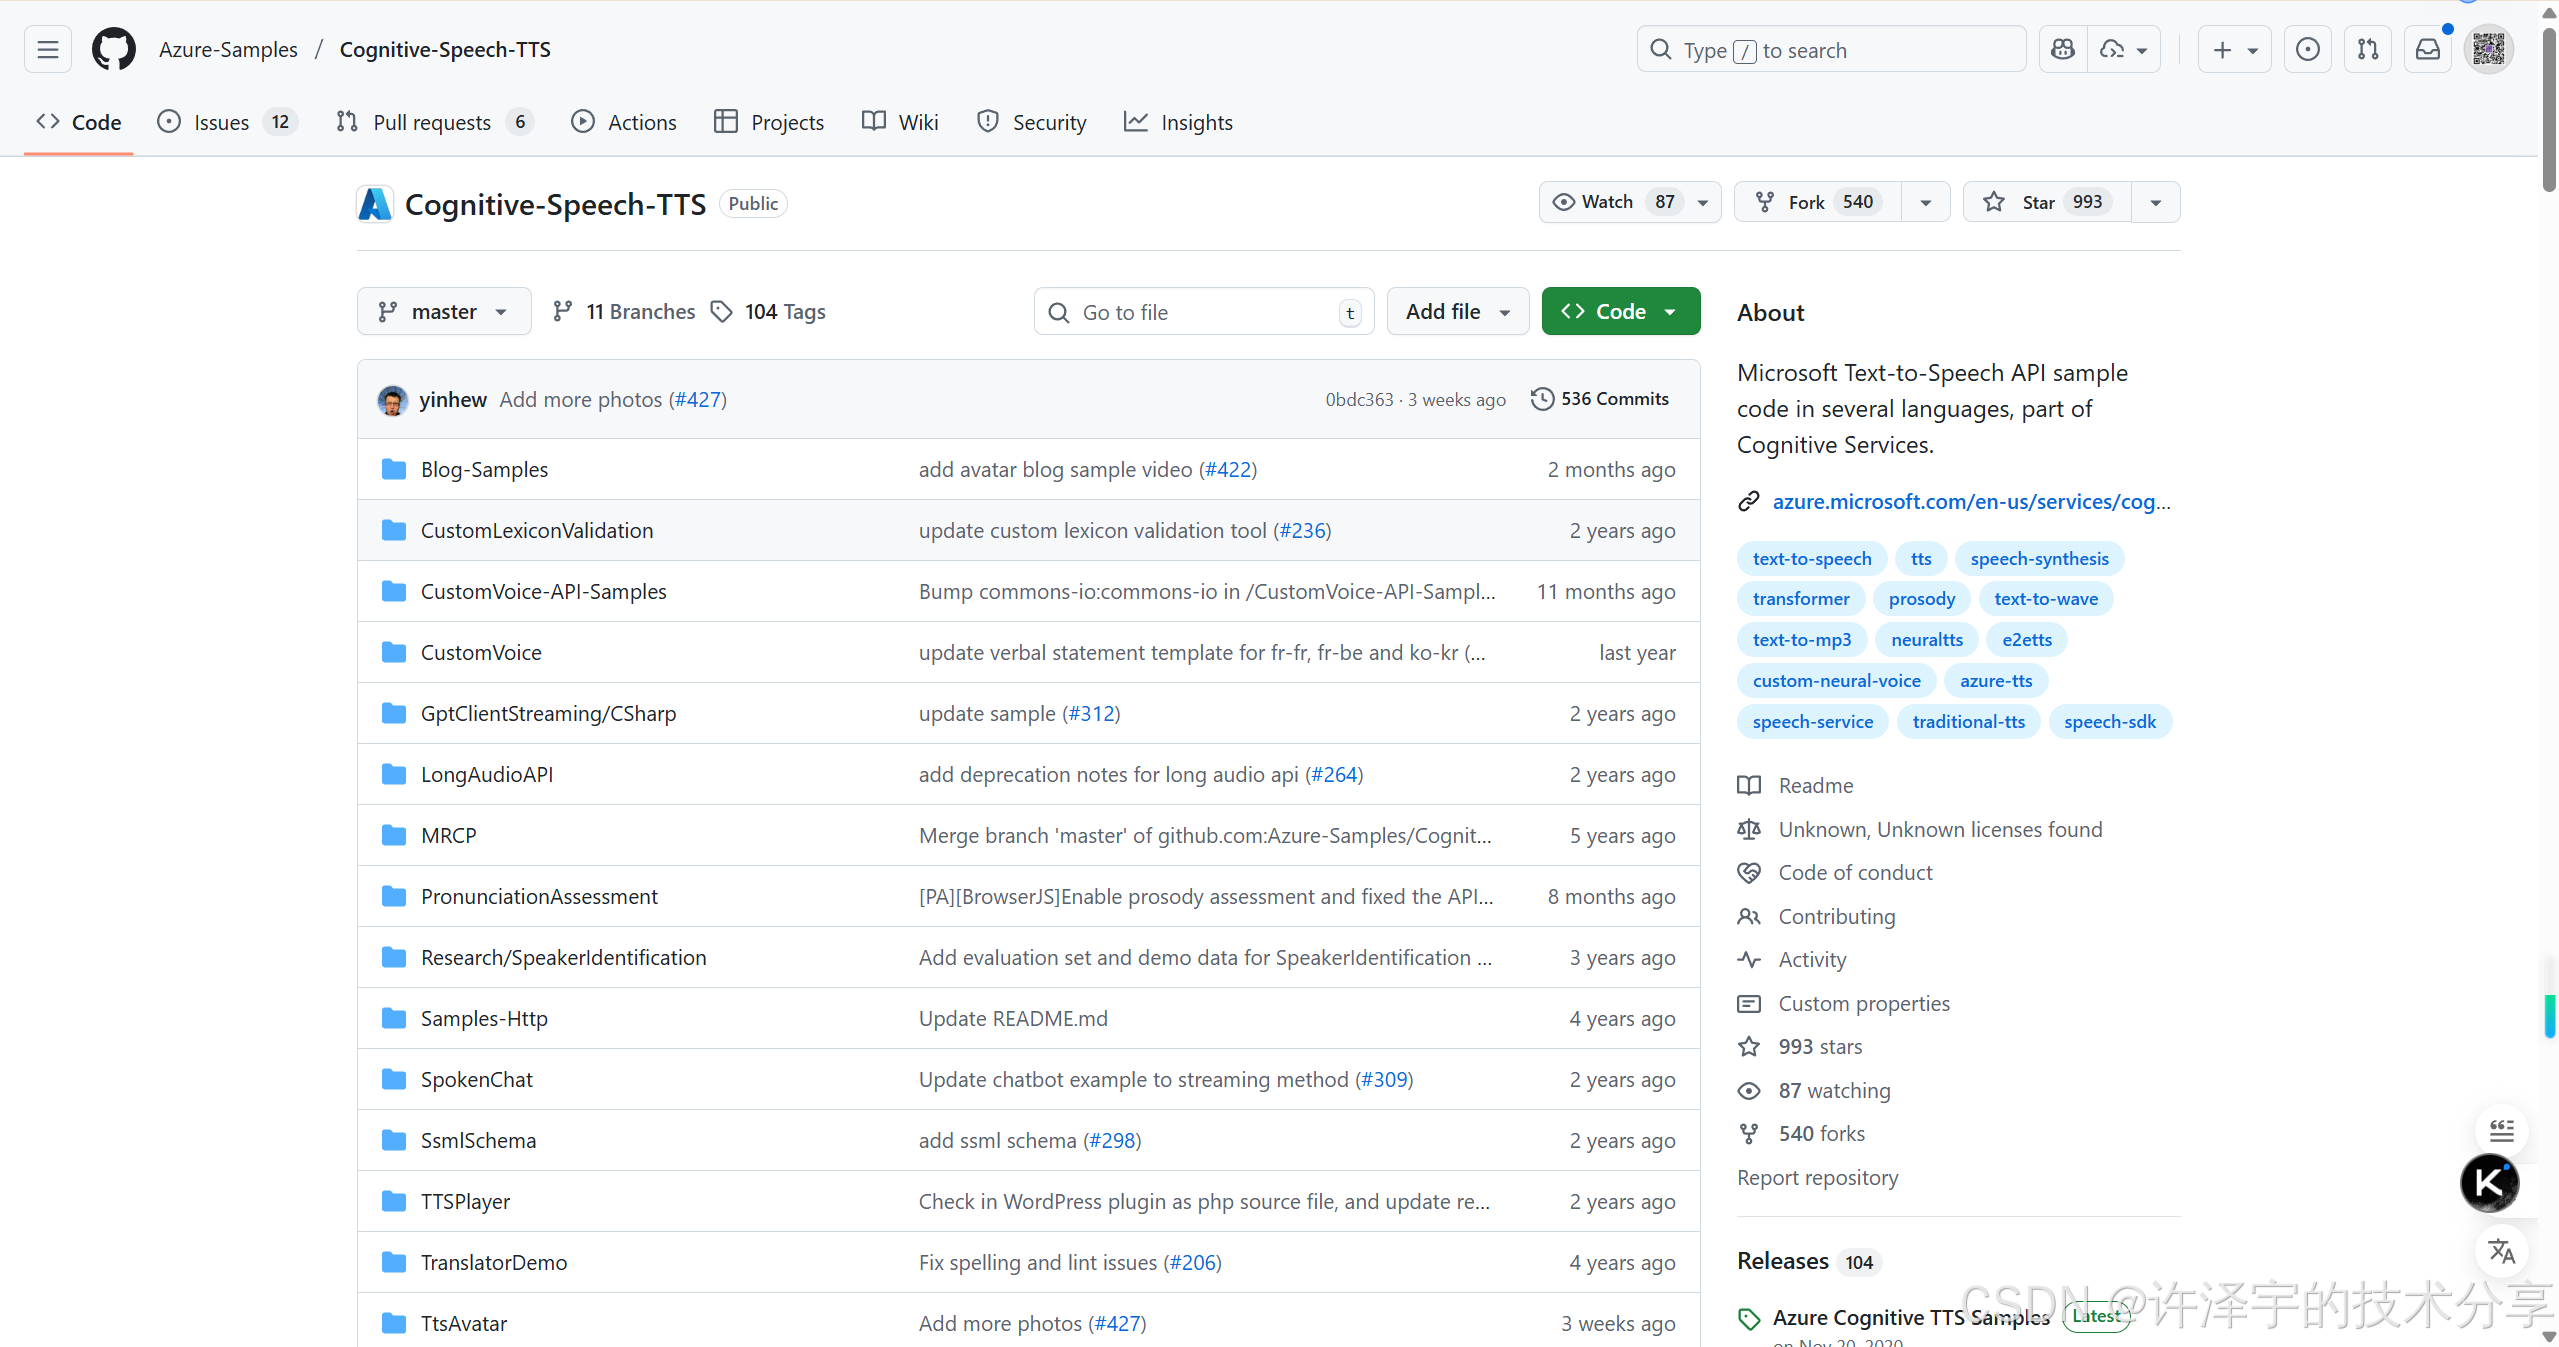The image size is (2559, 1347).
Task: Switch to the Issues tab
Action: (x=222, y=122)
